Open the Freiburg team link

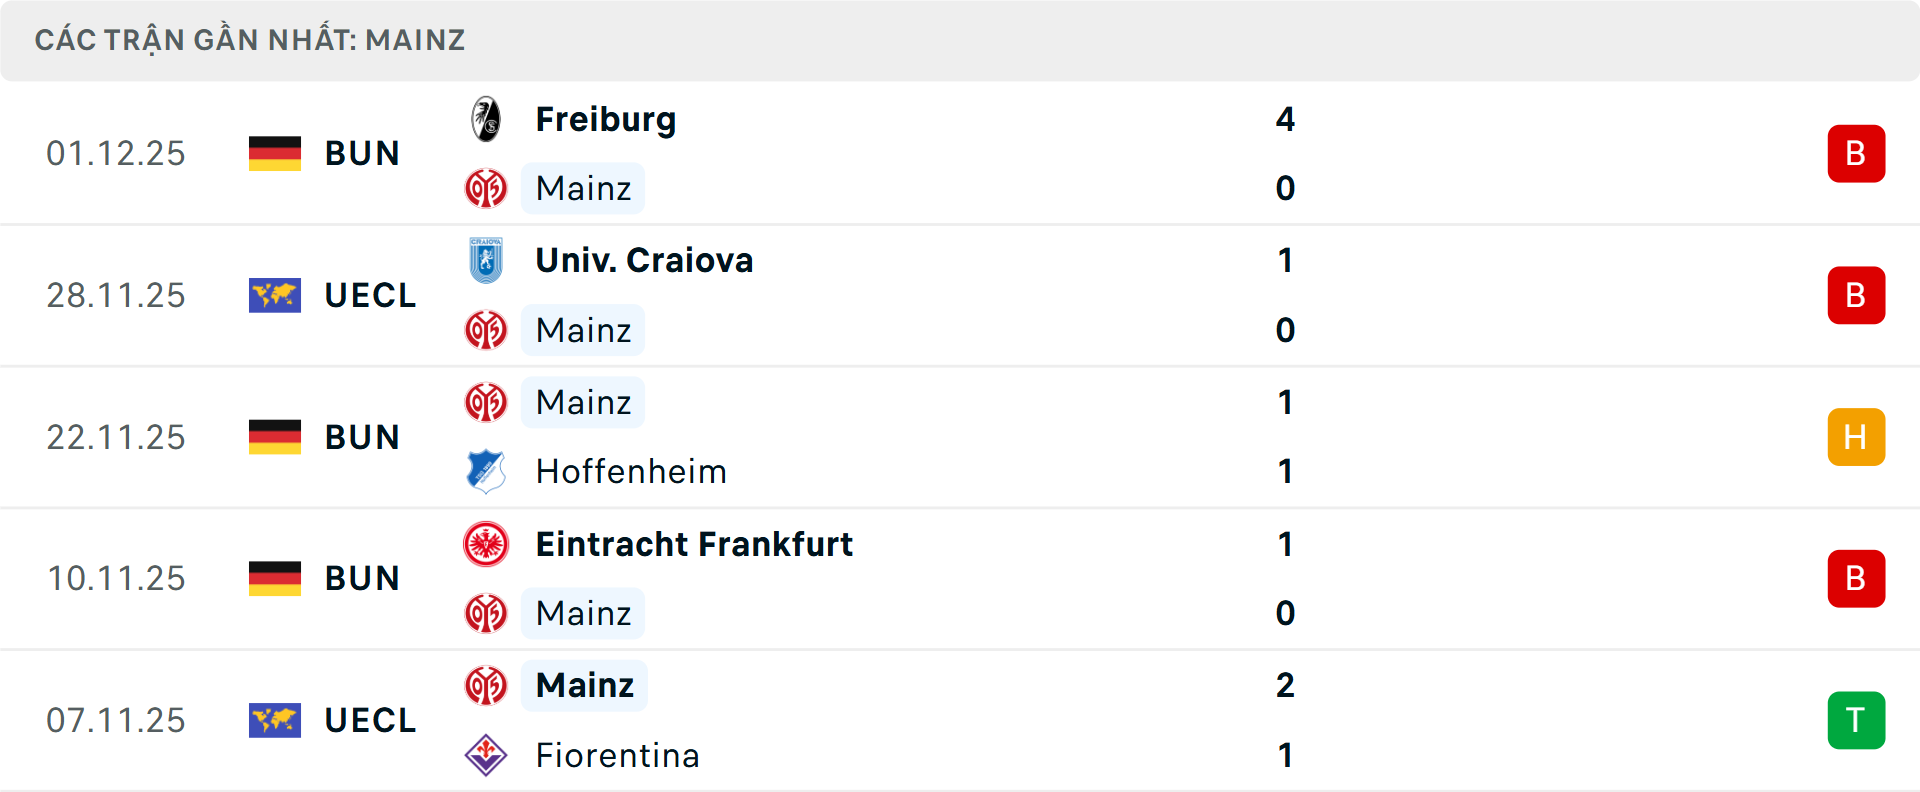tap(606, 119)
